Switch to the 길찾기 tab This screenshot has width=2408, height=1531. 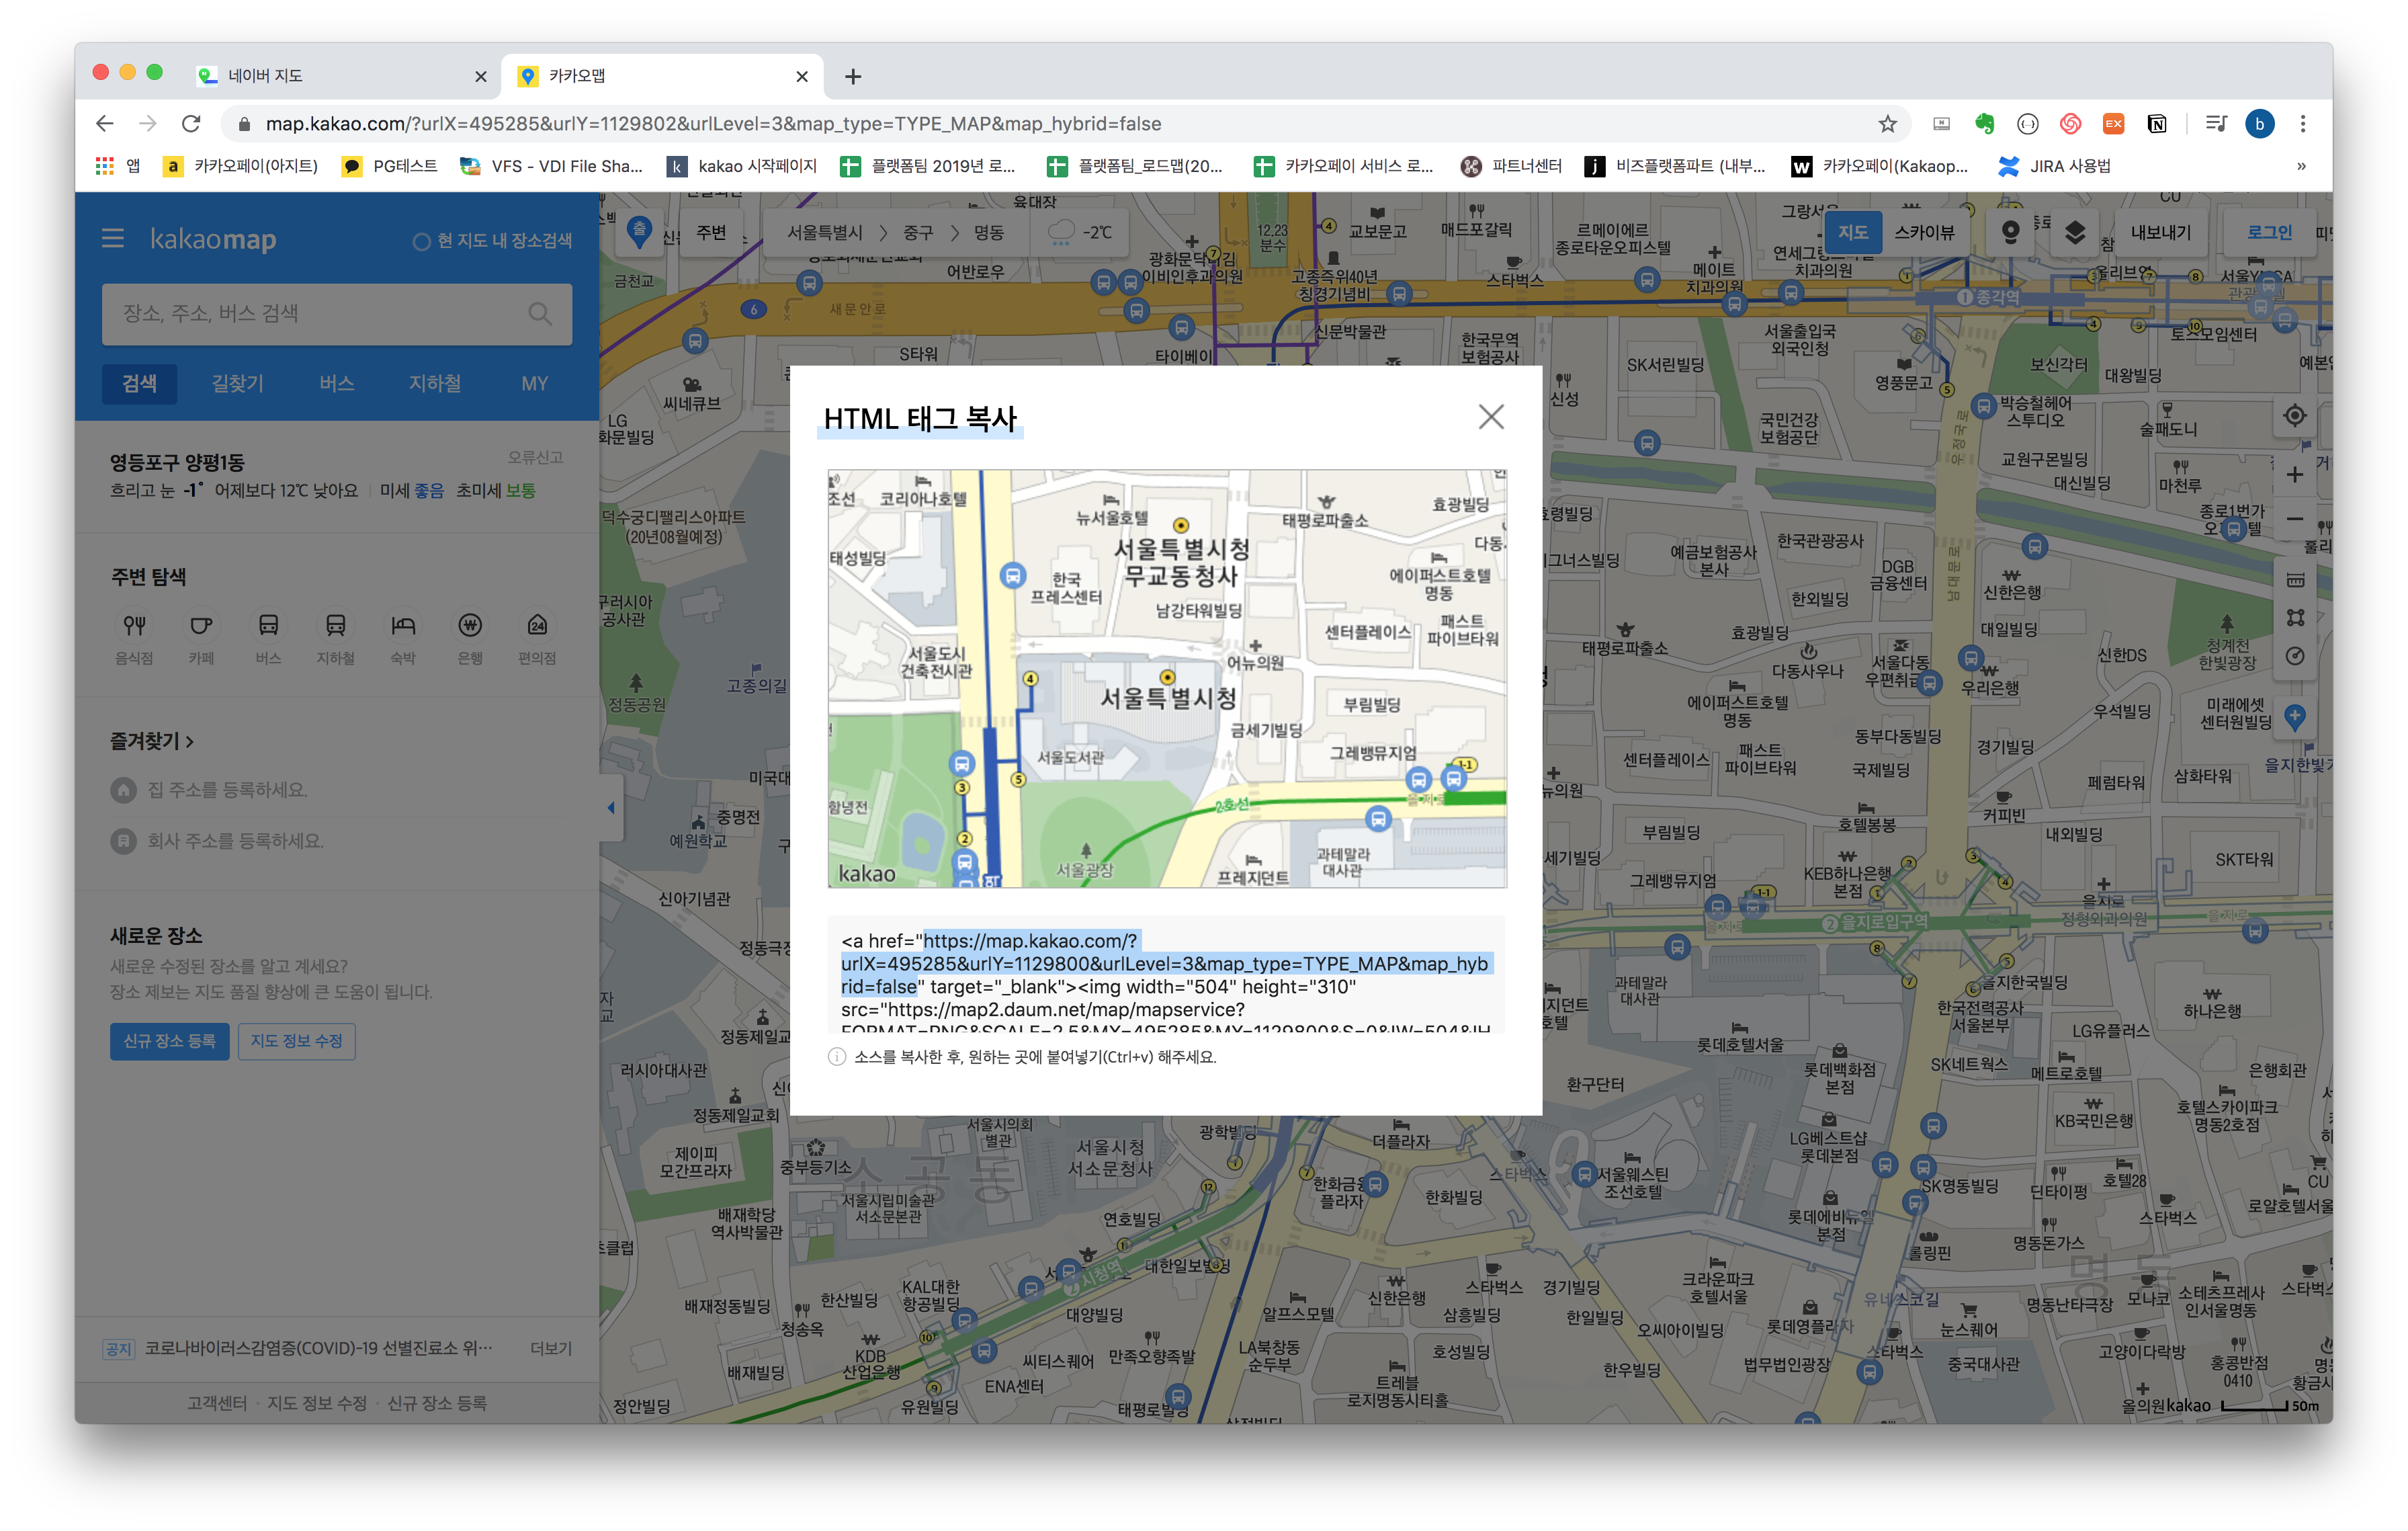pos(238,384)
